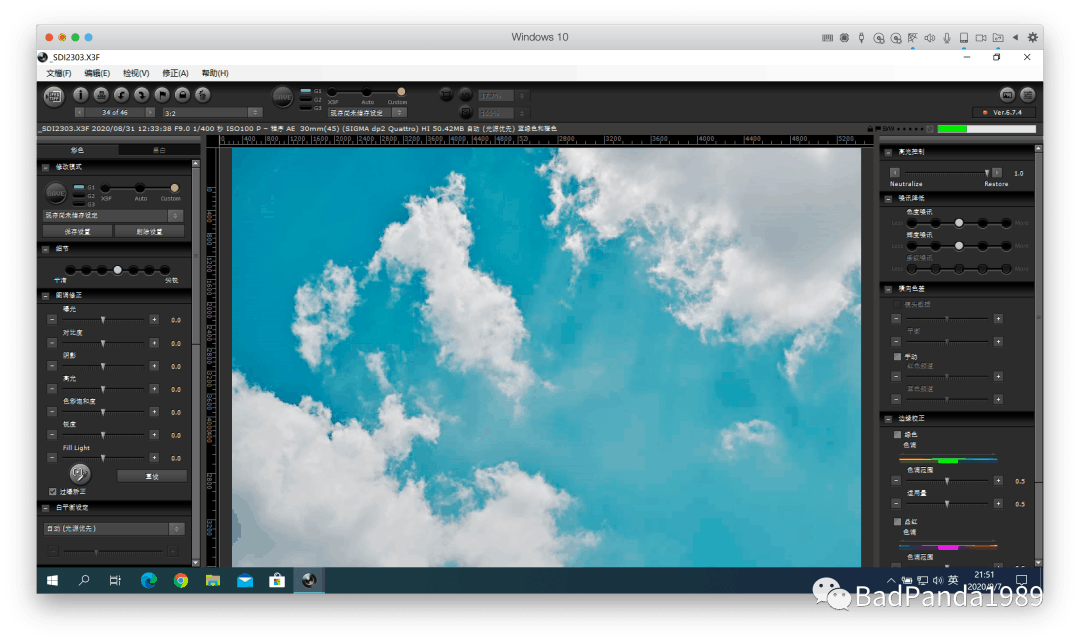Screen dimensions: 1080x642
Task: Collapse the tone adjustment section with Fill Light
Action: [x=45, y=296]
